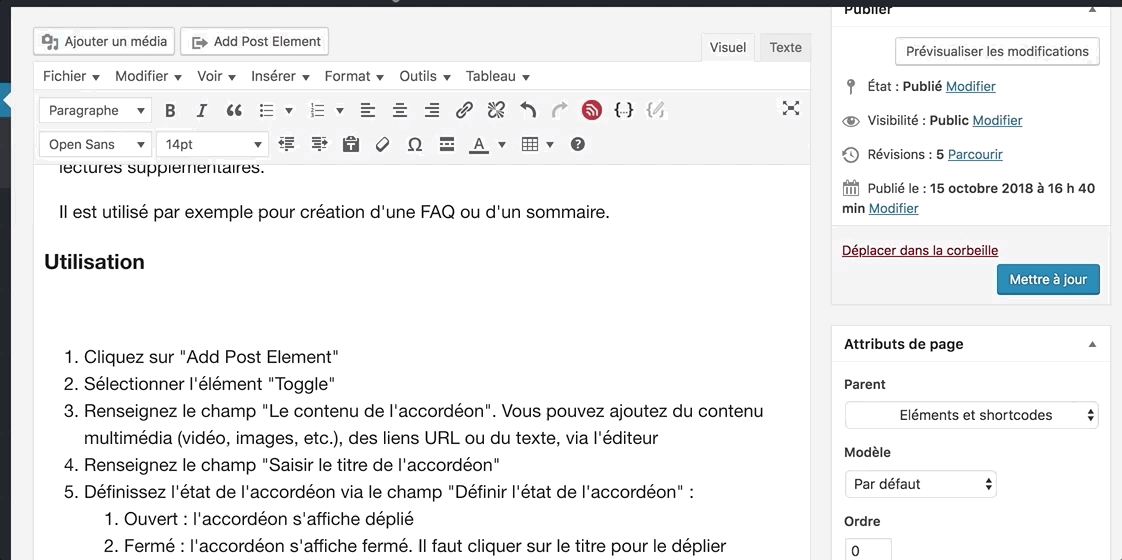
Task: Toggle bold formatting in the editor toolbar
Action: click(x=170, y=111)
